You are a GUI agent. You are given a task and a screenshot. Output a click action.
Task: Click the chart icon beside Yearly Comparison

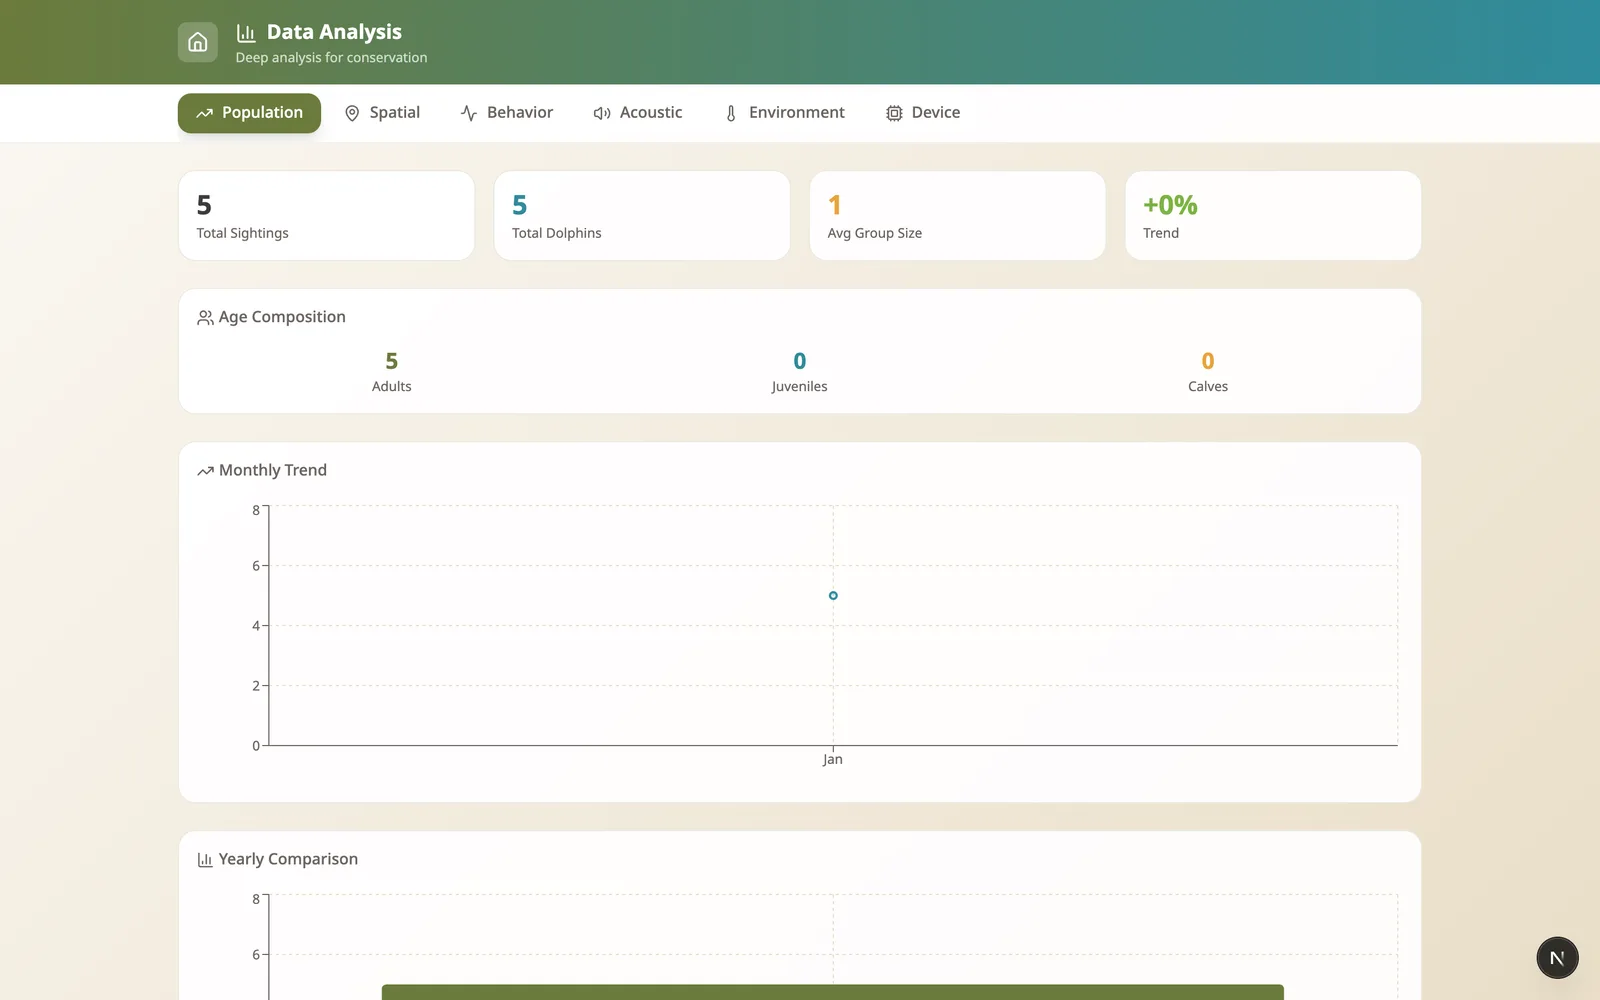(x=205, y=860)
